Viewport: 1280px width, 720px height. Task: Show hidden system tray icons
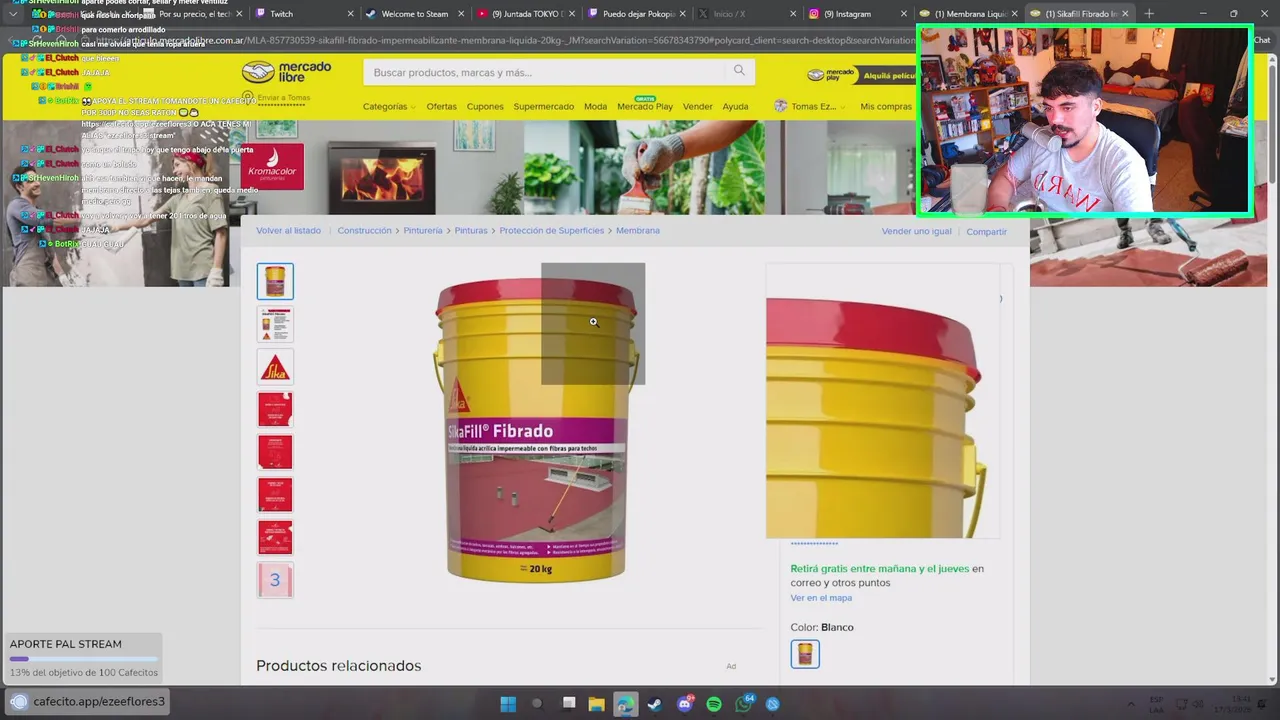click(x=1131, y=704)
